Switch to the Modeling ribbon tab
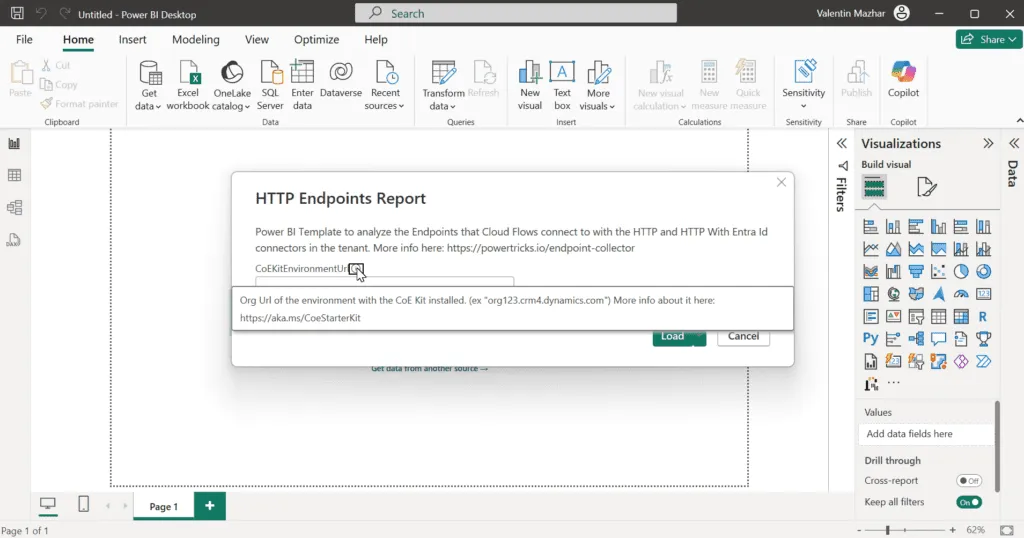1024x538 pixels. pos(196,39)
